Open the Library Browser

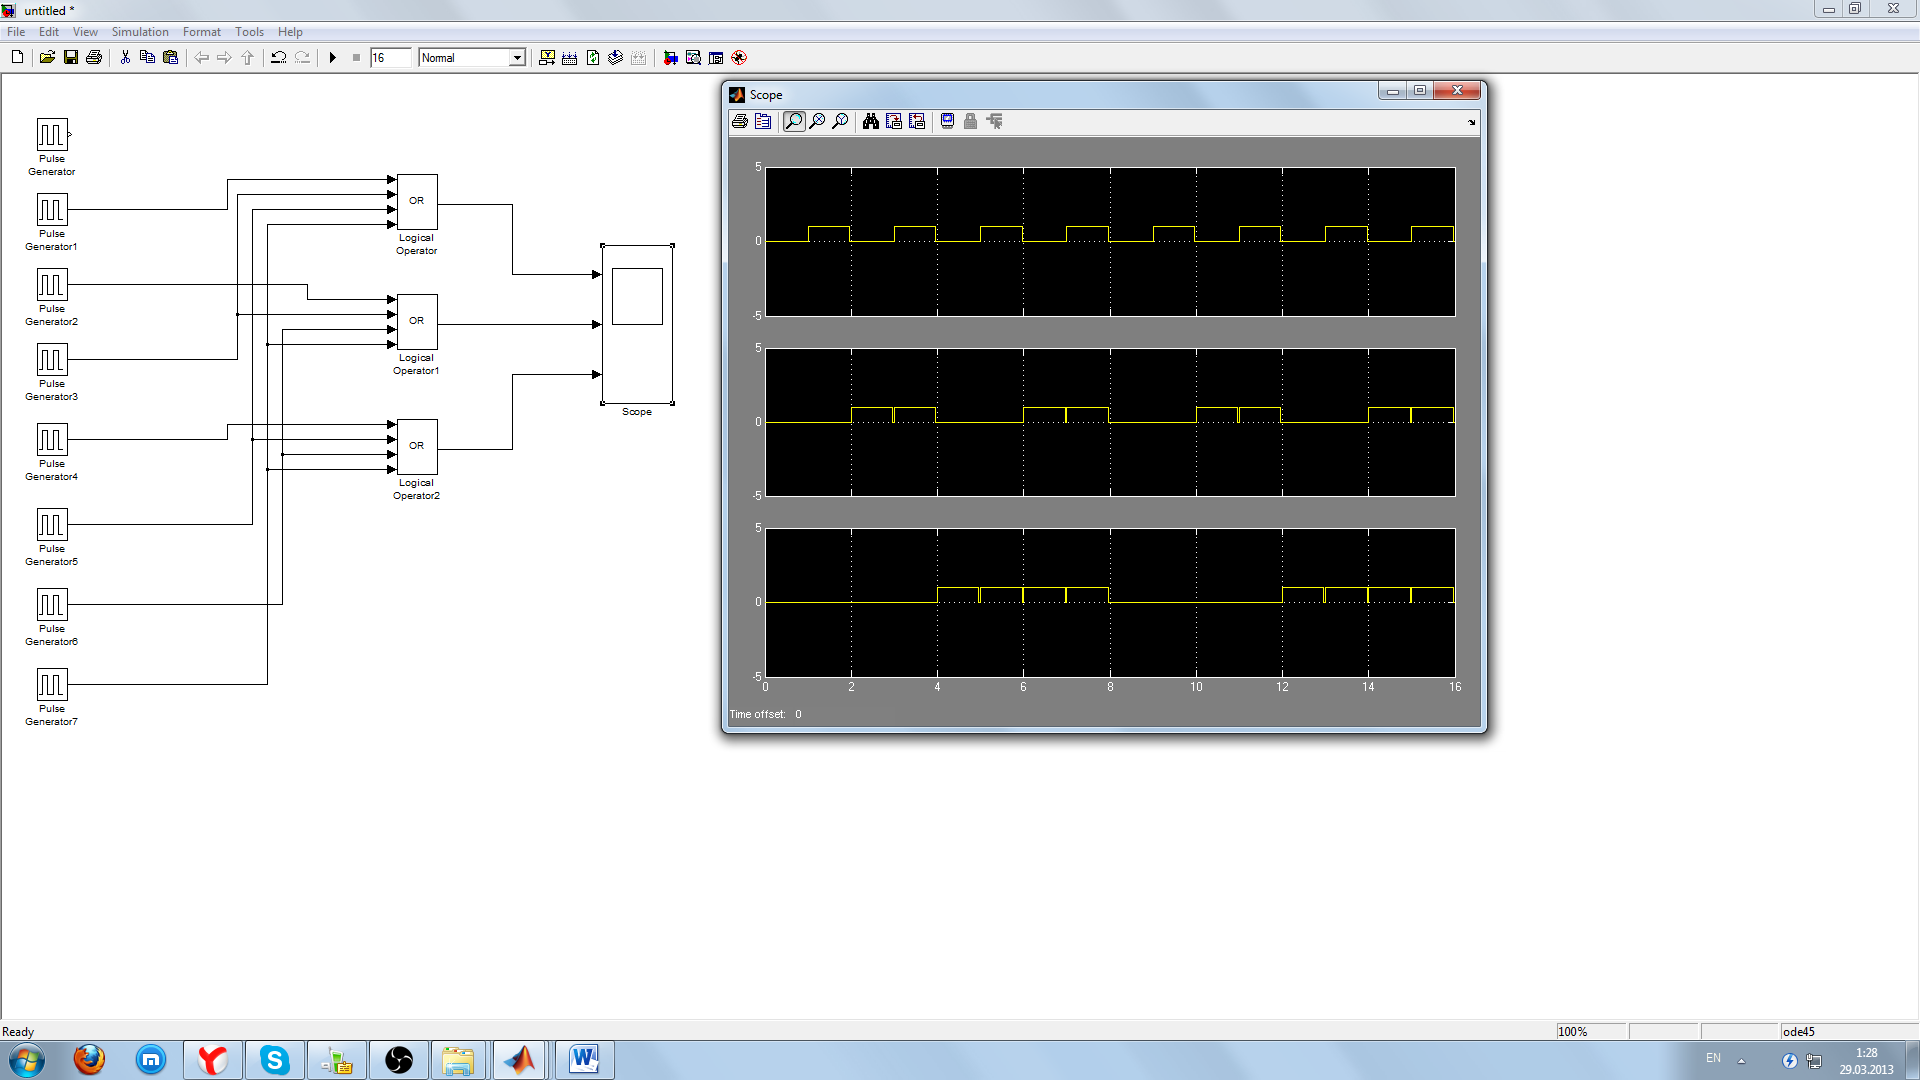click(670, 57)
